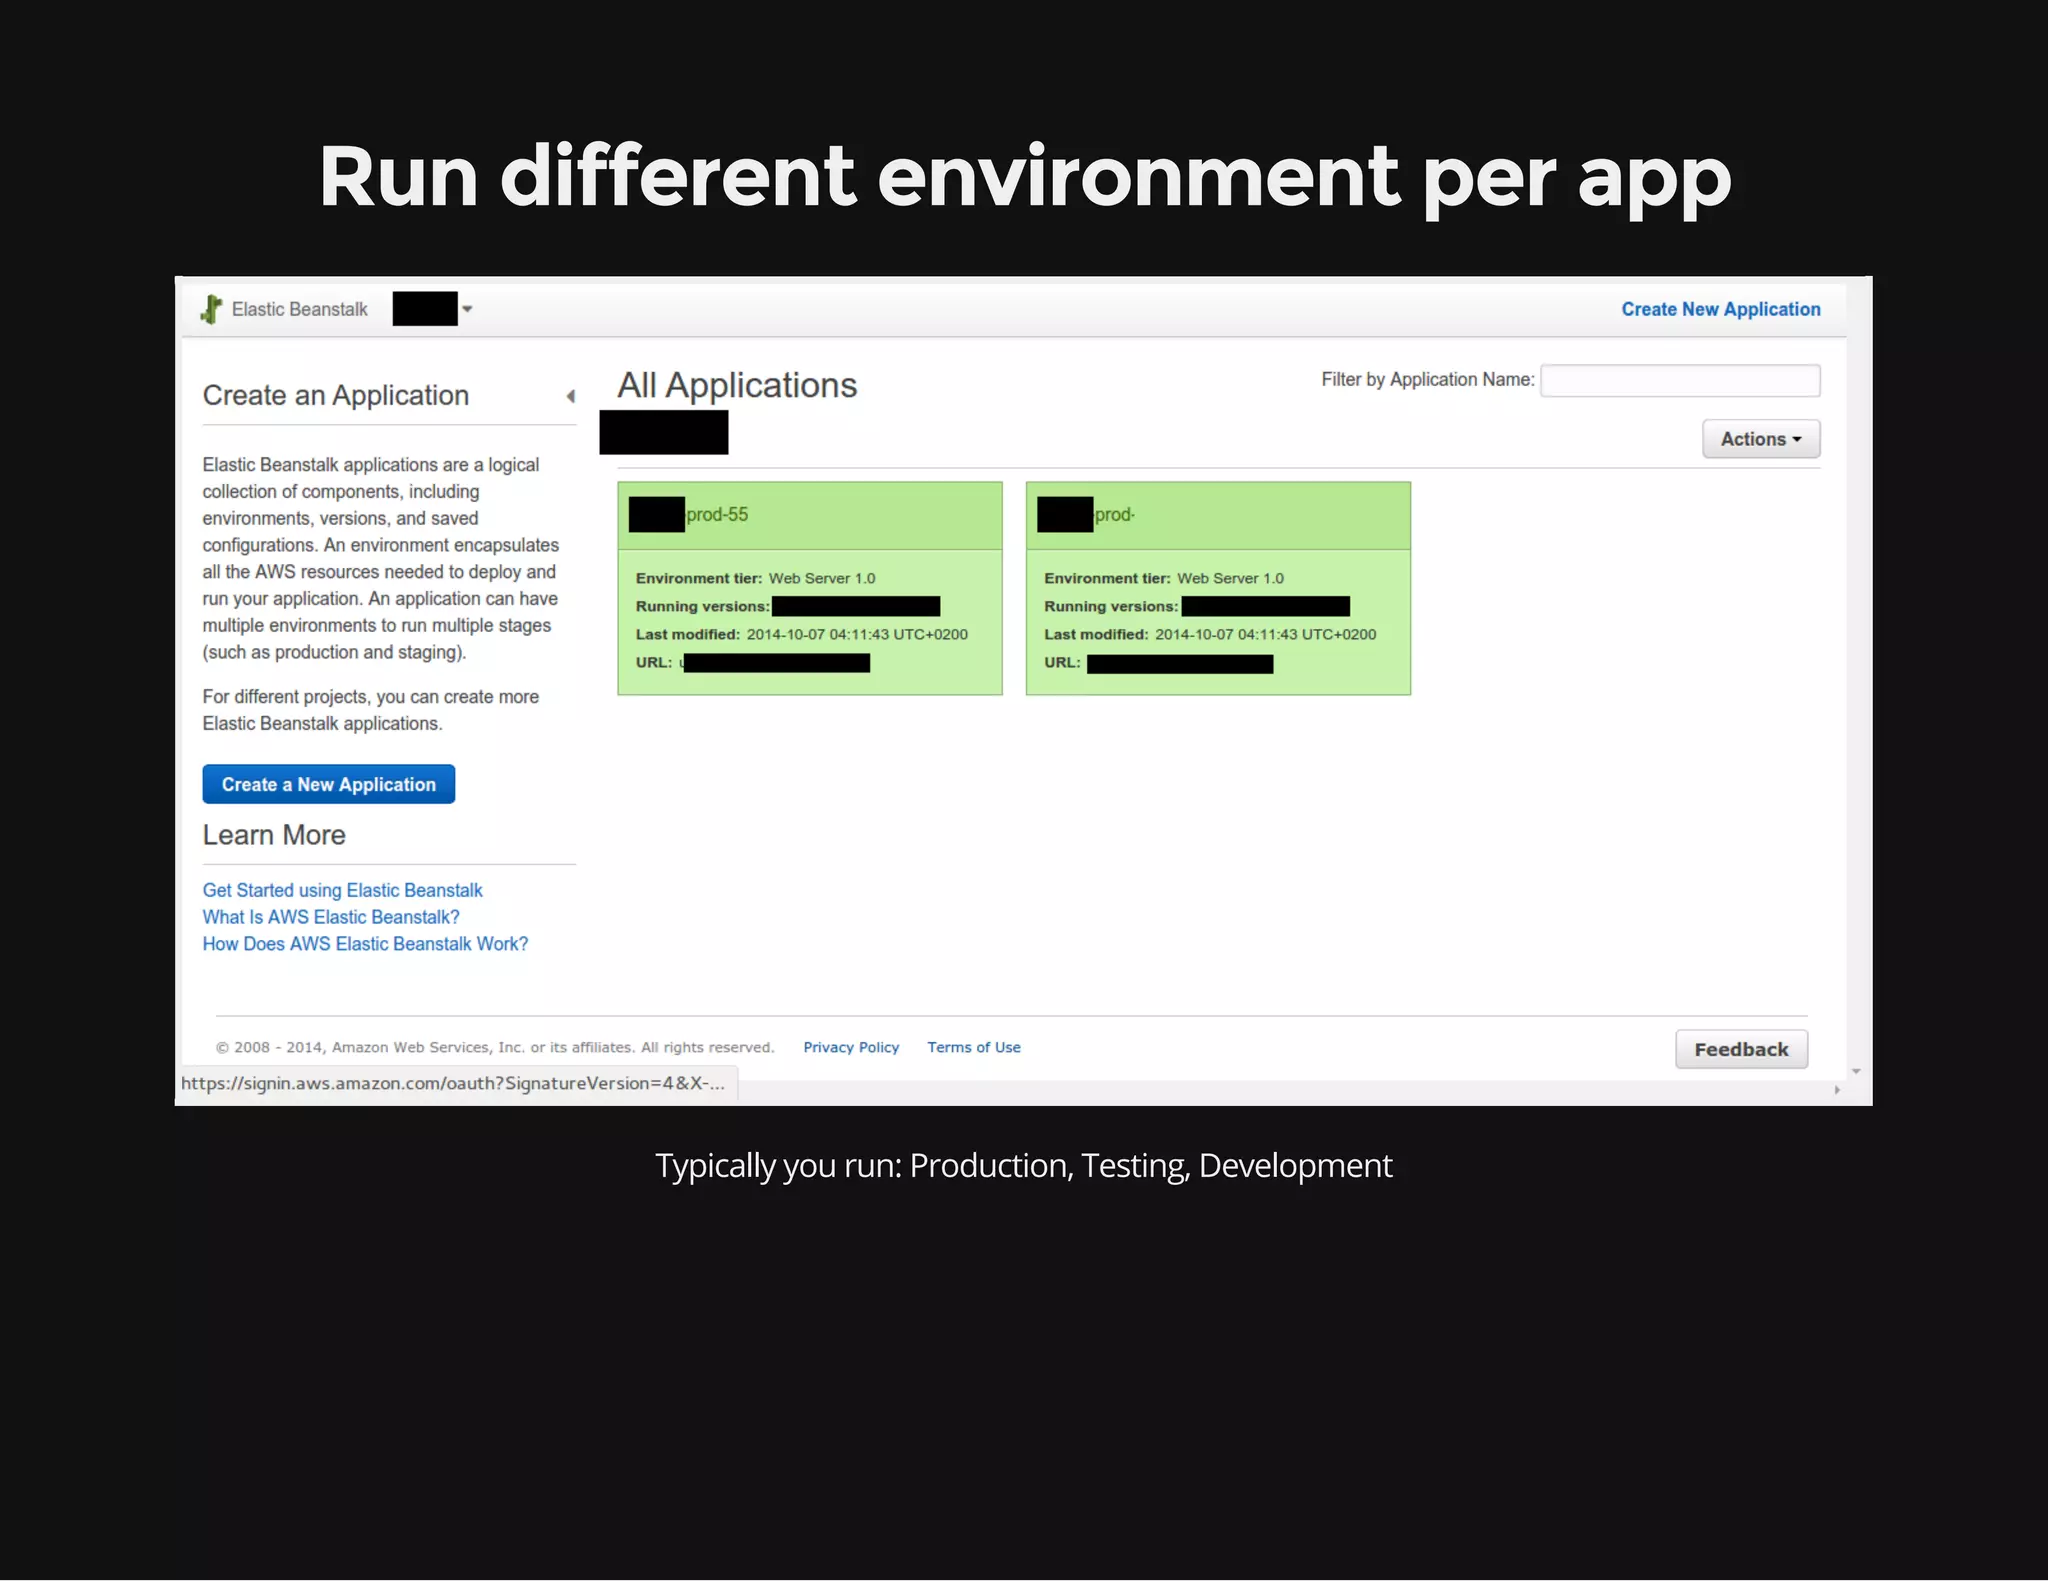
Task: Open What Is AWS Elastic Beanstalk? link
Action: click(331, 917)
